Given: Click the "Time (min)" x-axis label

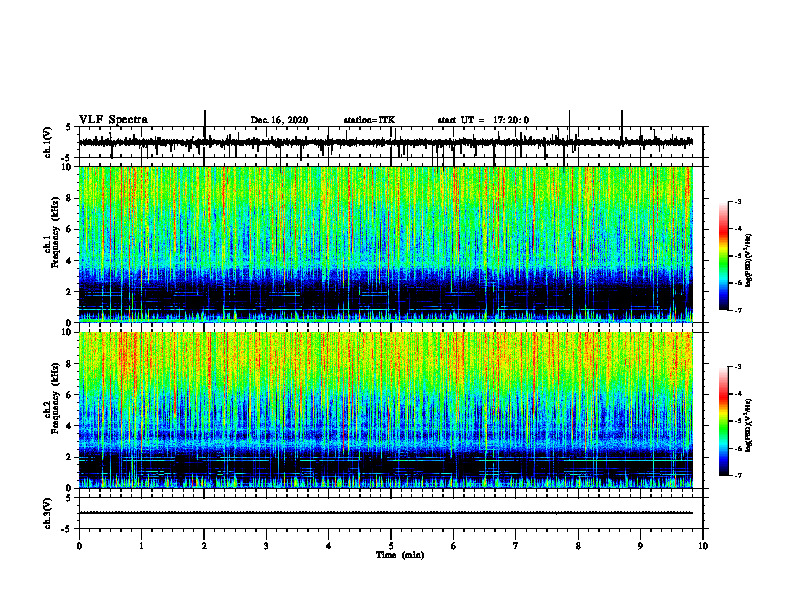Looking at the screenshot, I should click(x=400, y=555).
